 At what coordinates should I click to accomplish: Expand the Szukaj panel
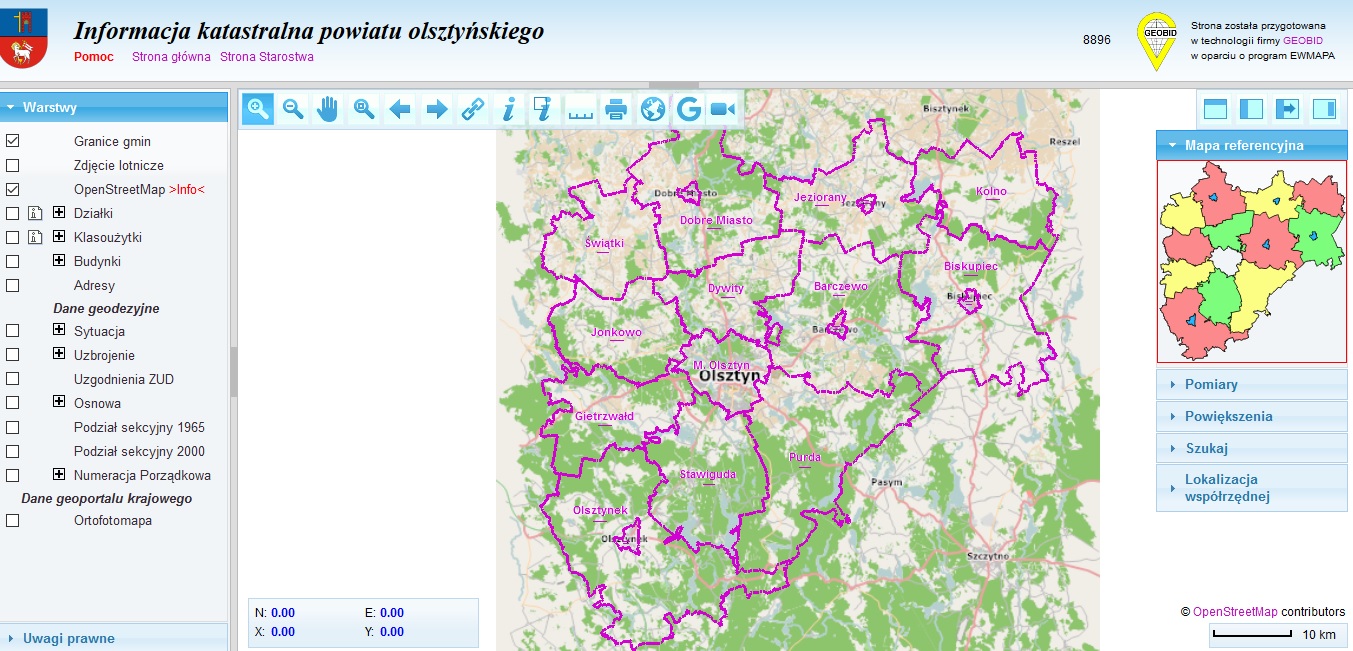1206,448
